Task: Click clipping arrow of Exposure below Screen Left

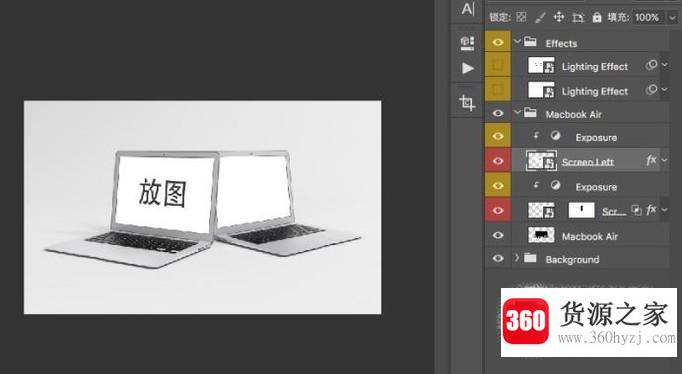Action: coord(536,185)
